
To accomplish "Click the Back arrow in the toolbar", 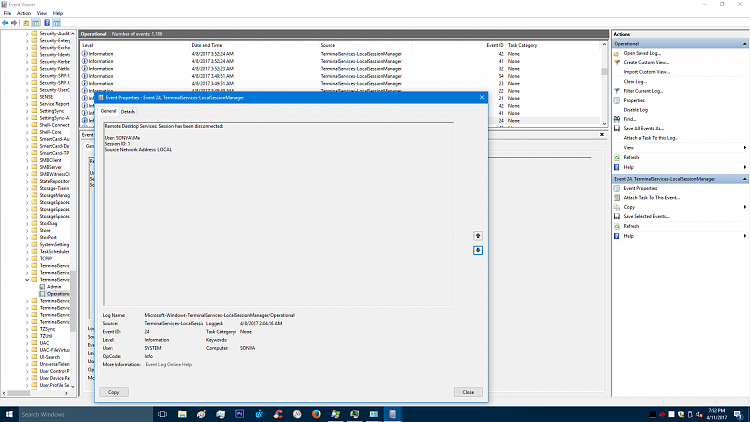I will pyautogui.click(x=5, y=23).
